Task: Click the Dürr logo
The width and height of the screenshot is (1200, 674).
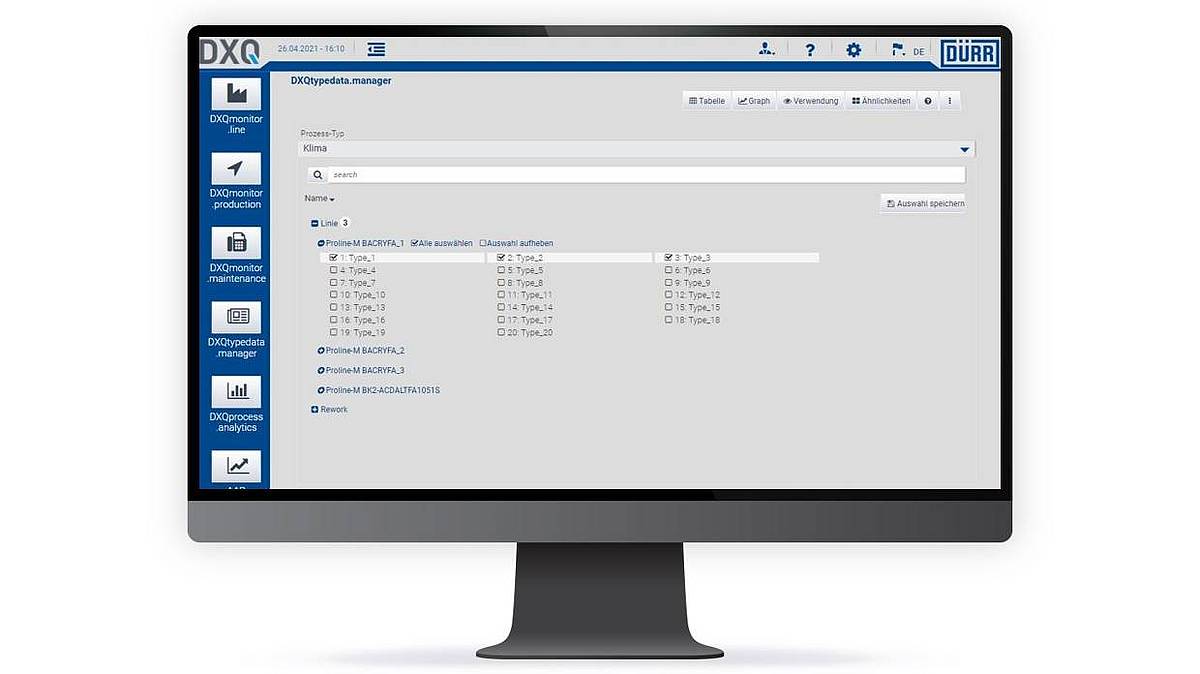Action: (969, 52)
